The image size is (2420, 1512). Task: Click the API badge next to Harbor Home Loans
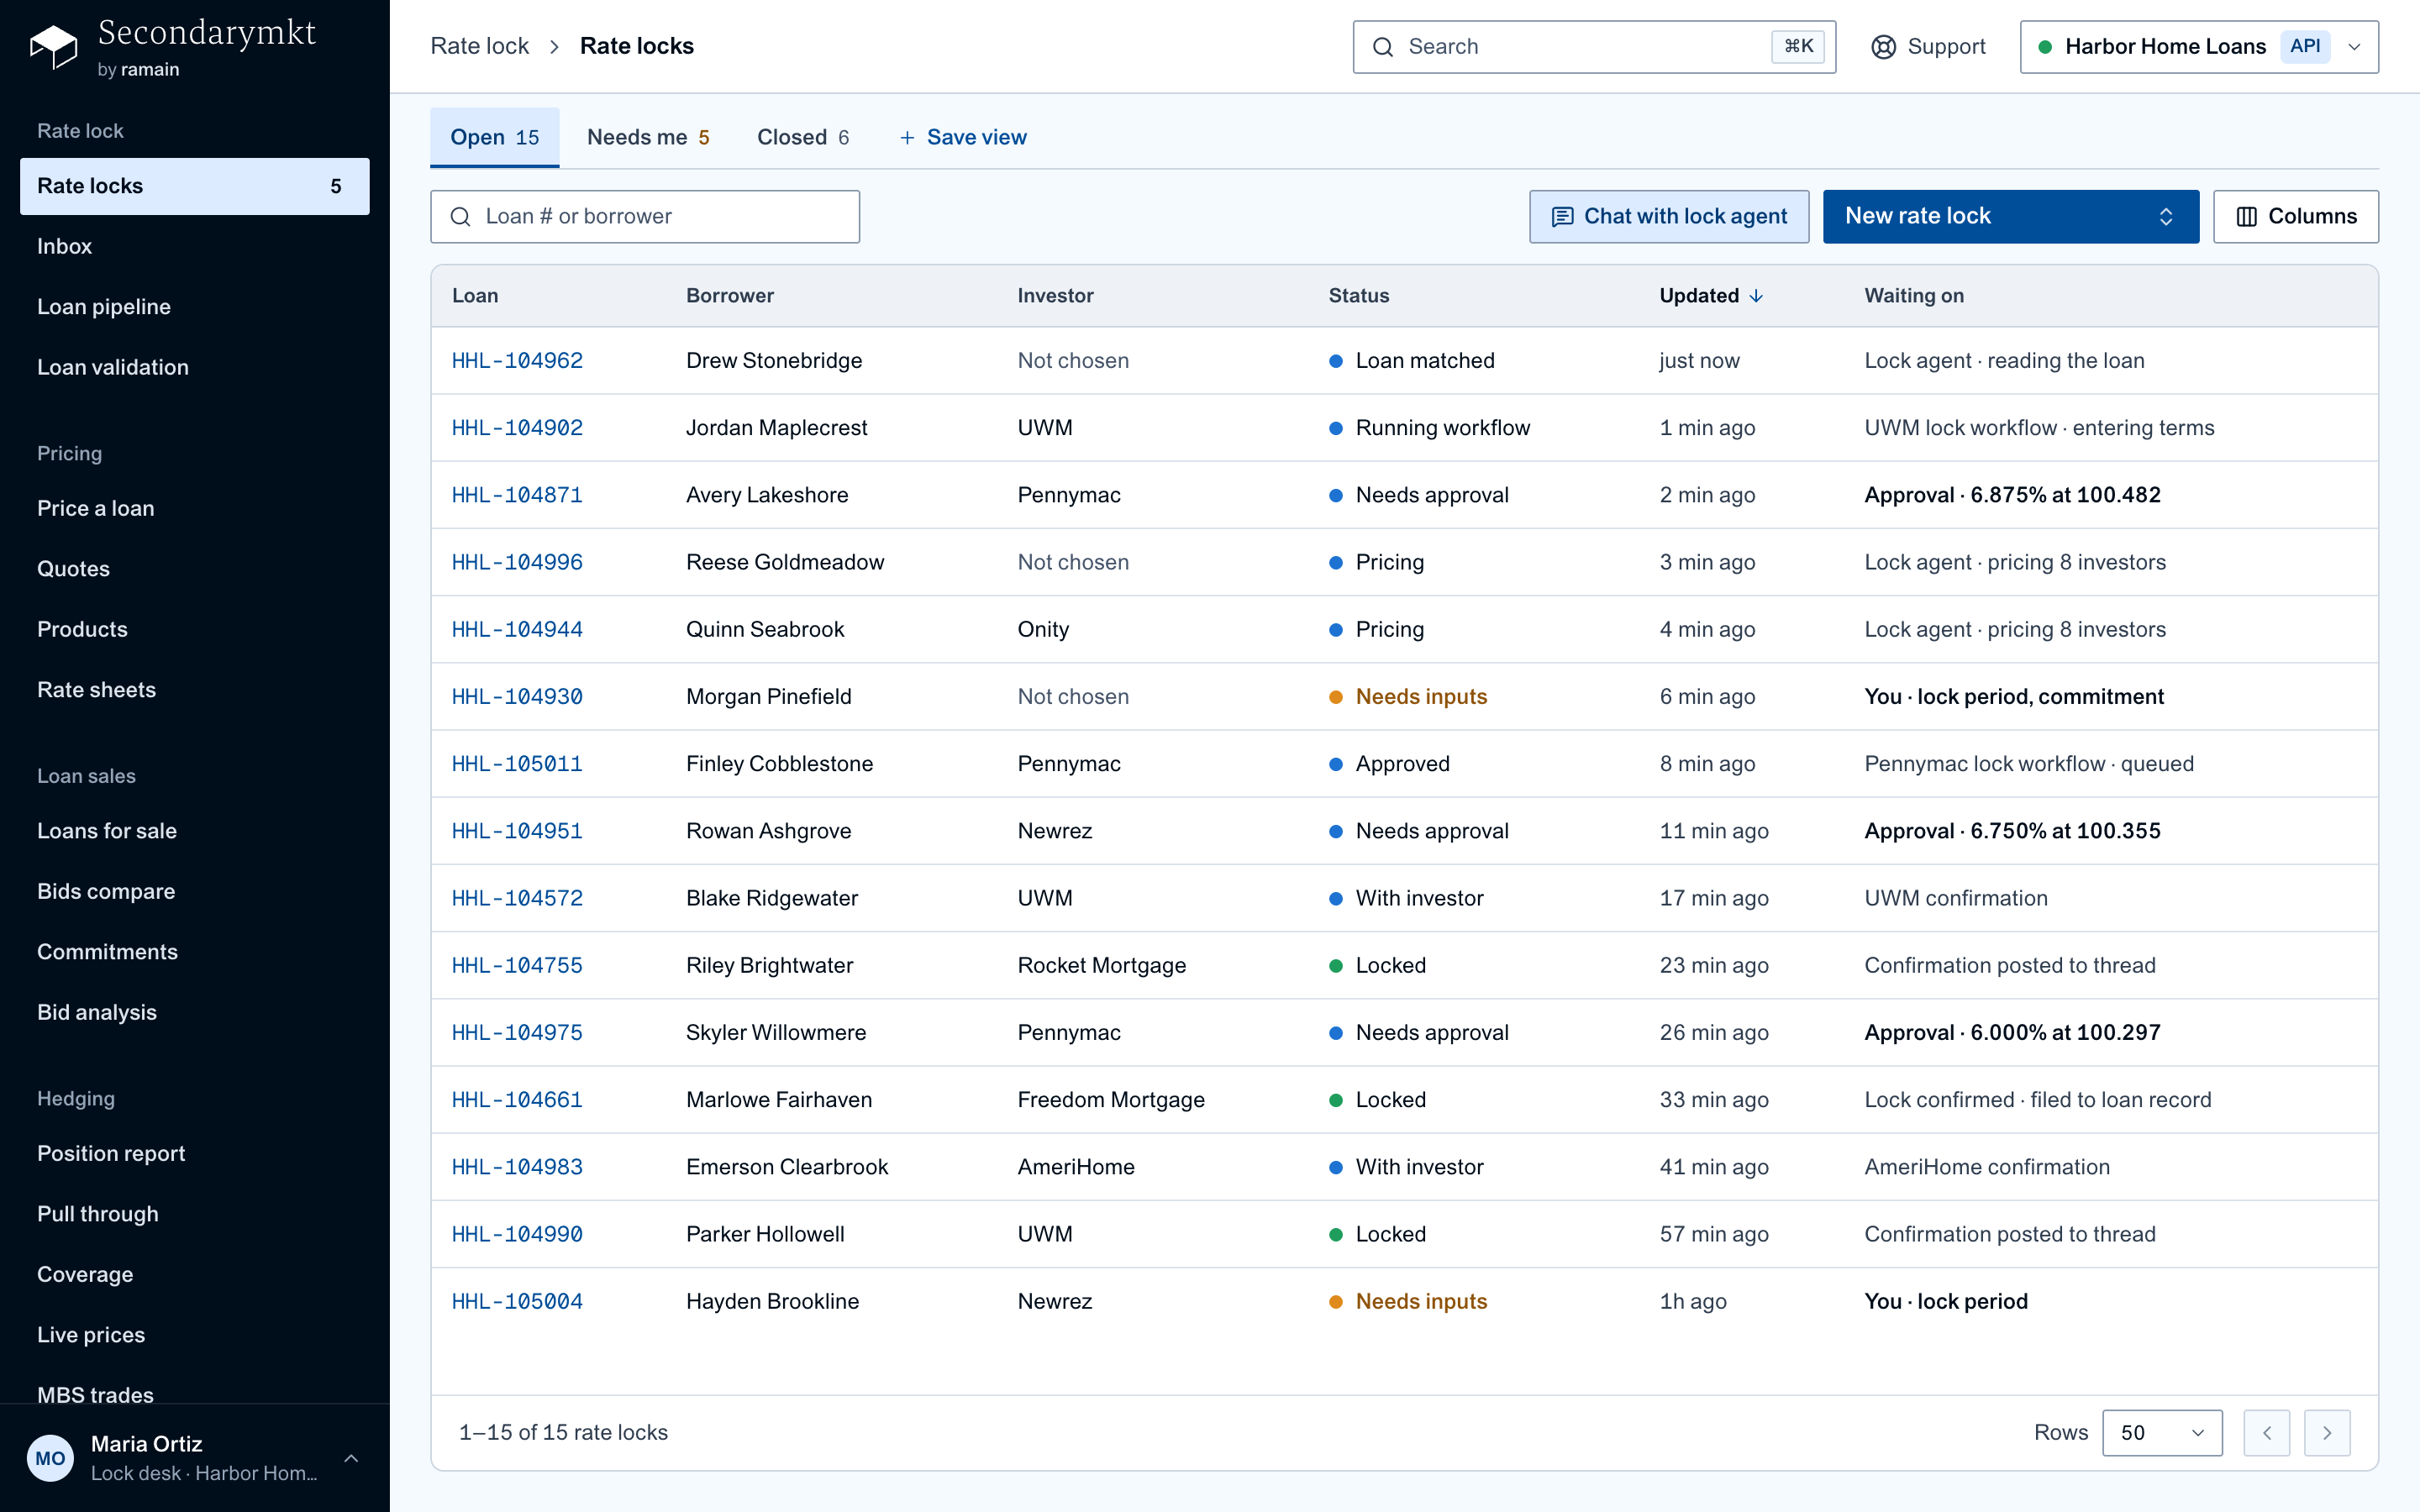click(x=2305, y=46)
